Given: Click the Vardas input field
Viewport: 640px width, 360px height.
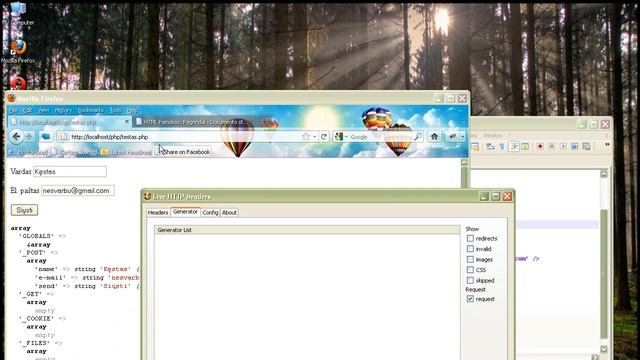Looking at the screenshot, I should [70, 171].
